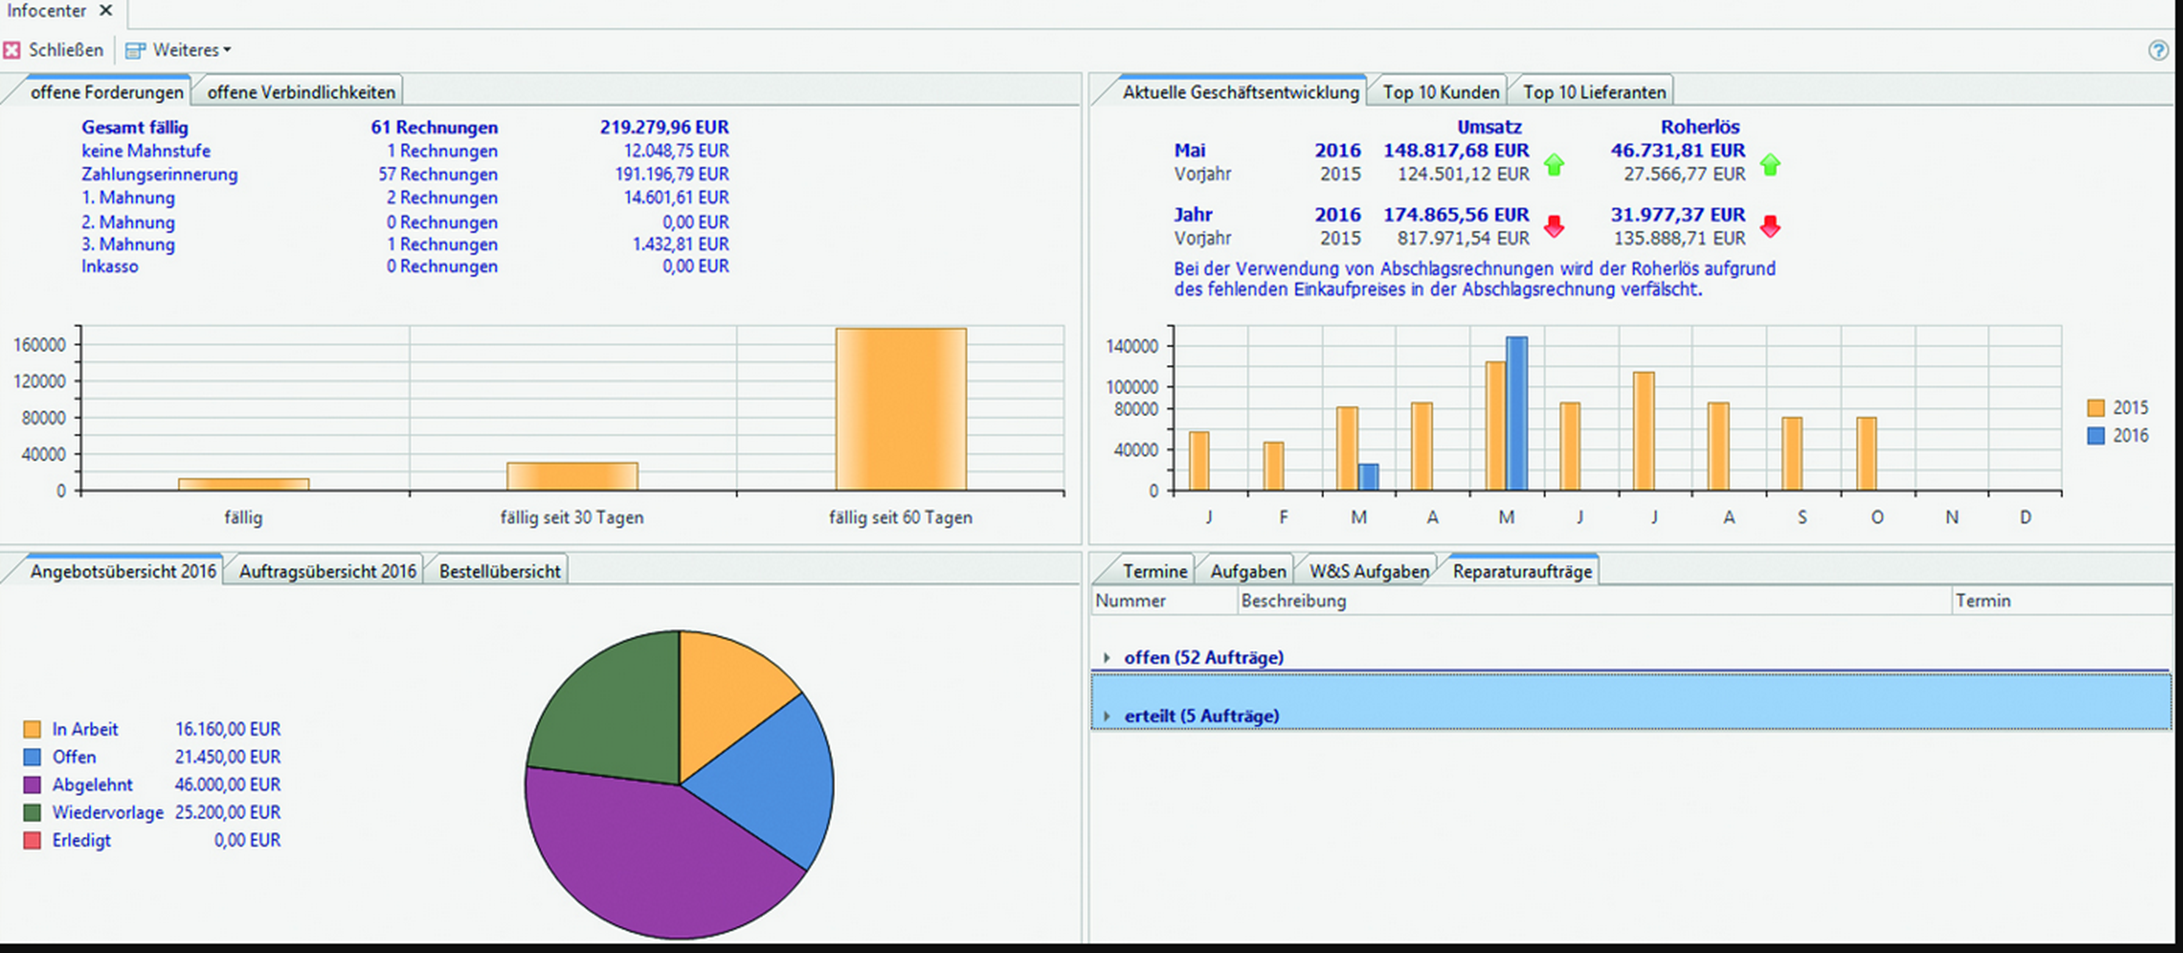Click green up arrow beside Mai Roherlös
Screen dimensions: 2183x953
[1770, 164]
